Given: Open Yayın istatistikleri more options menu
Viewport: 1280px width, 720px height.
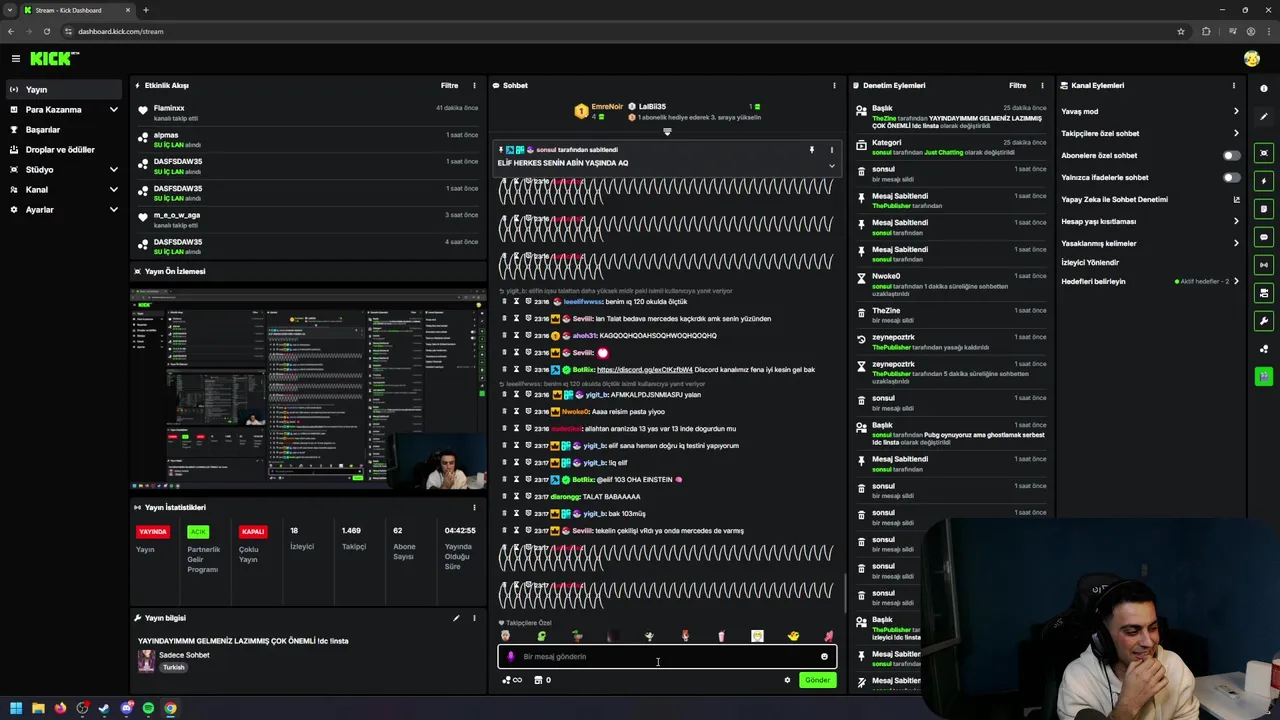Looking at the screenshot, I should coord(474,508).
